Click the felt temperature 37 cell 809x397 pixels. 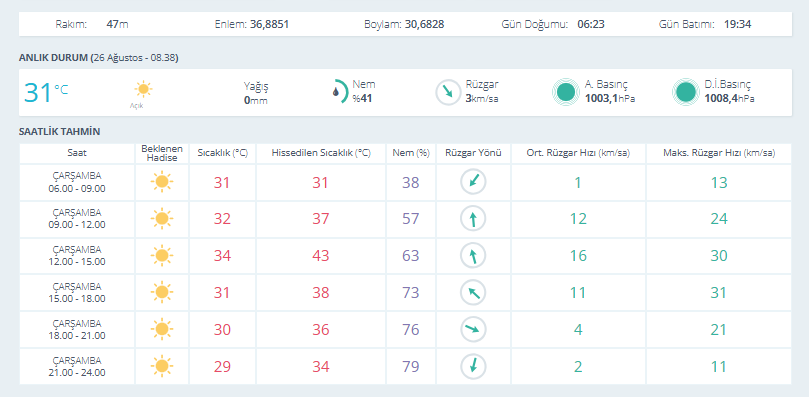321,219
